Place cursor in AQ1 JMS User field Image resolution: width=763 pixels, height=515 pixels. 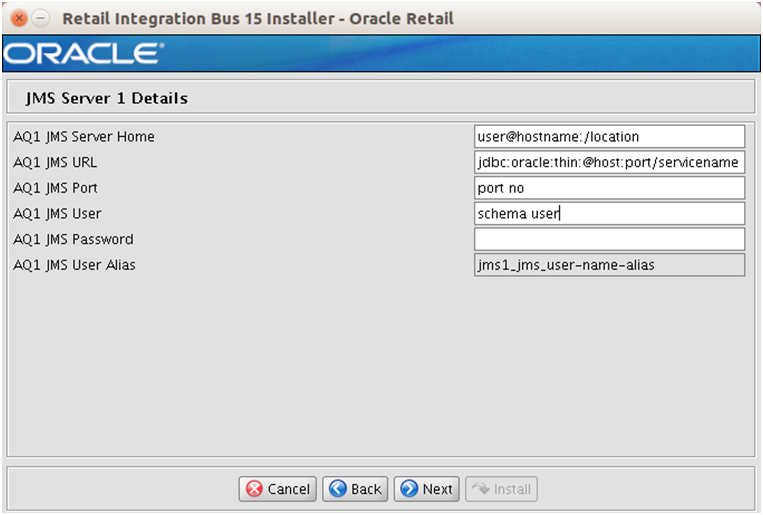(x=609, y=214)
